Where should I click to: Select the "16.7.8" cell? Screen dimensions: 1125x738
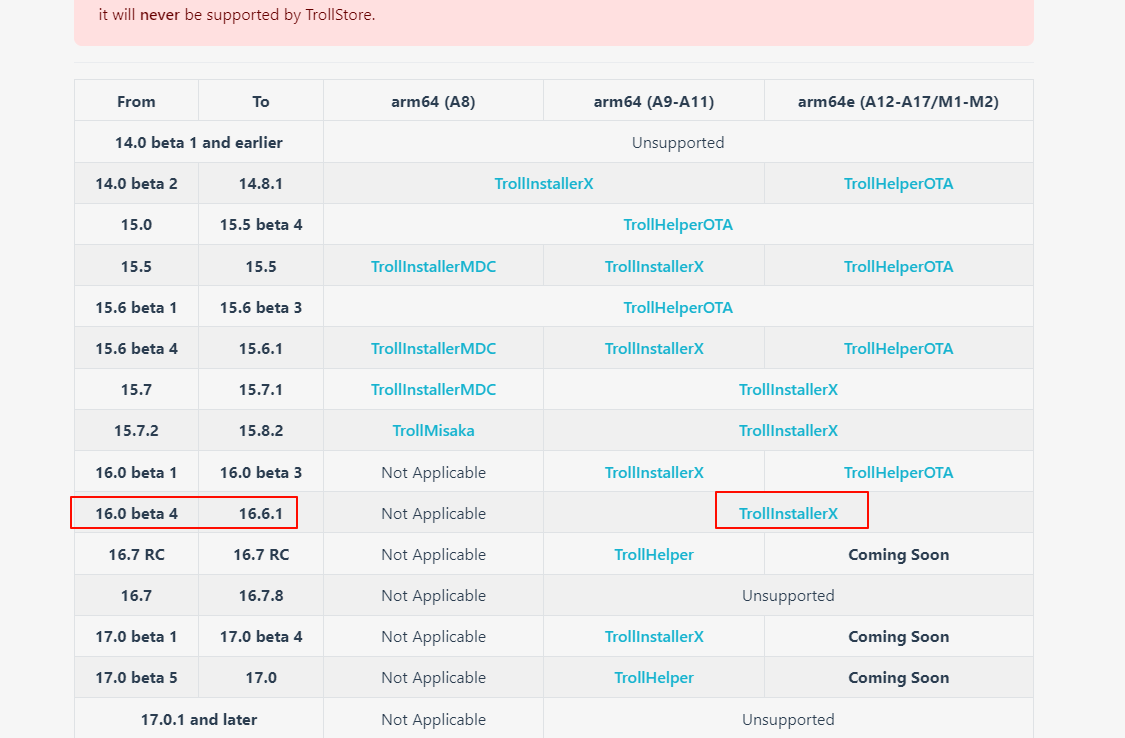261,595
